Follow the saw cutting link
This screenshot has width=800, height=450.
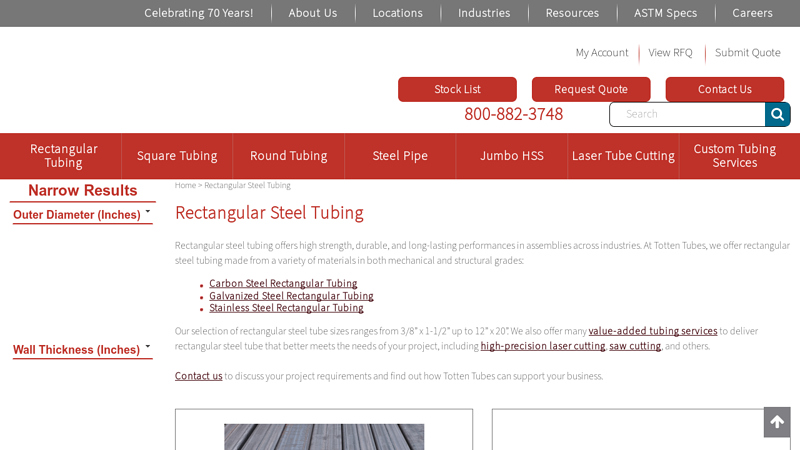coord(635,346)
